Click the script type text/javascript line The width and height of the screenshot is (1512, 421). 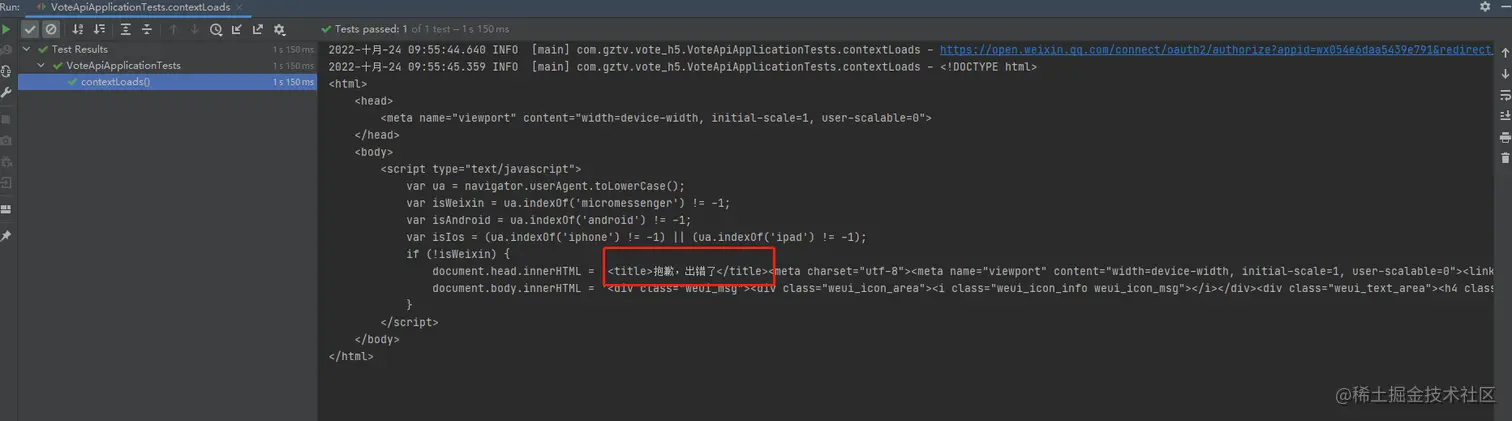pos(480,169)
